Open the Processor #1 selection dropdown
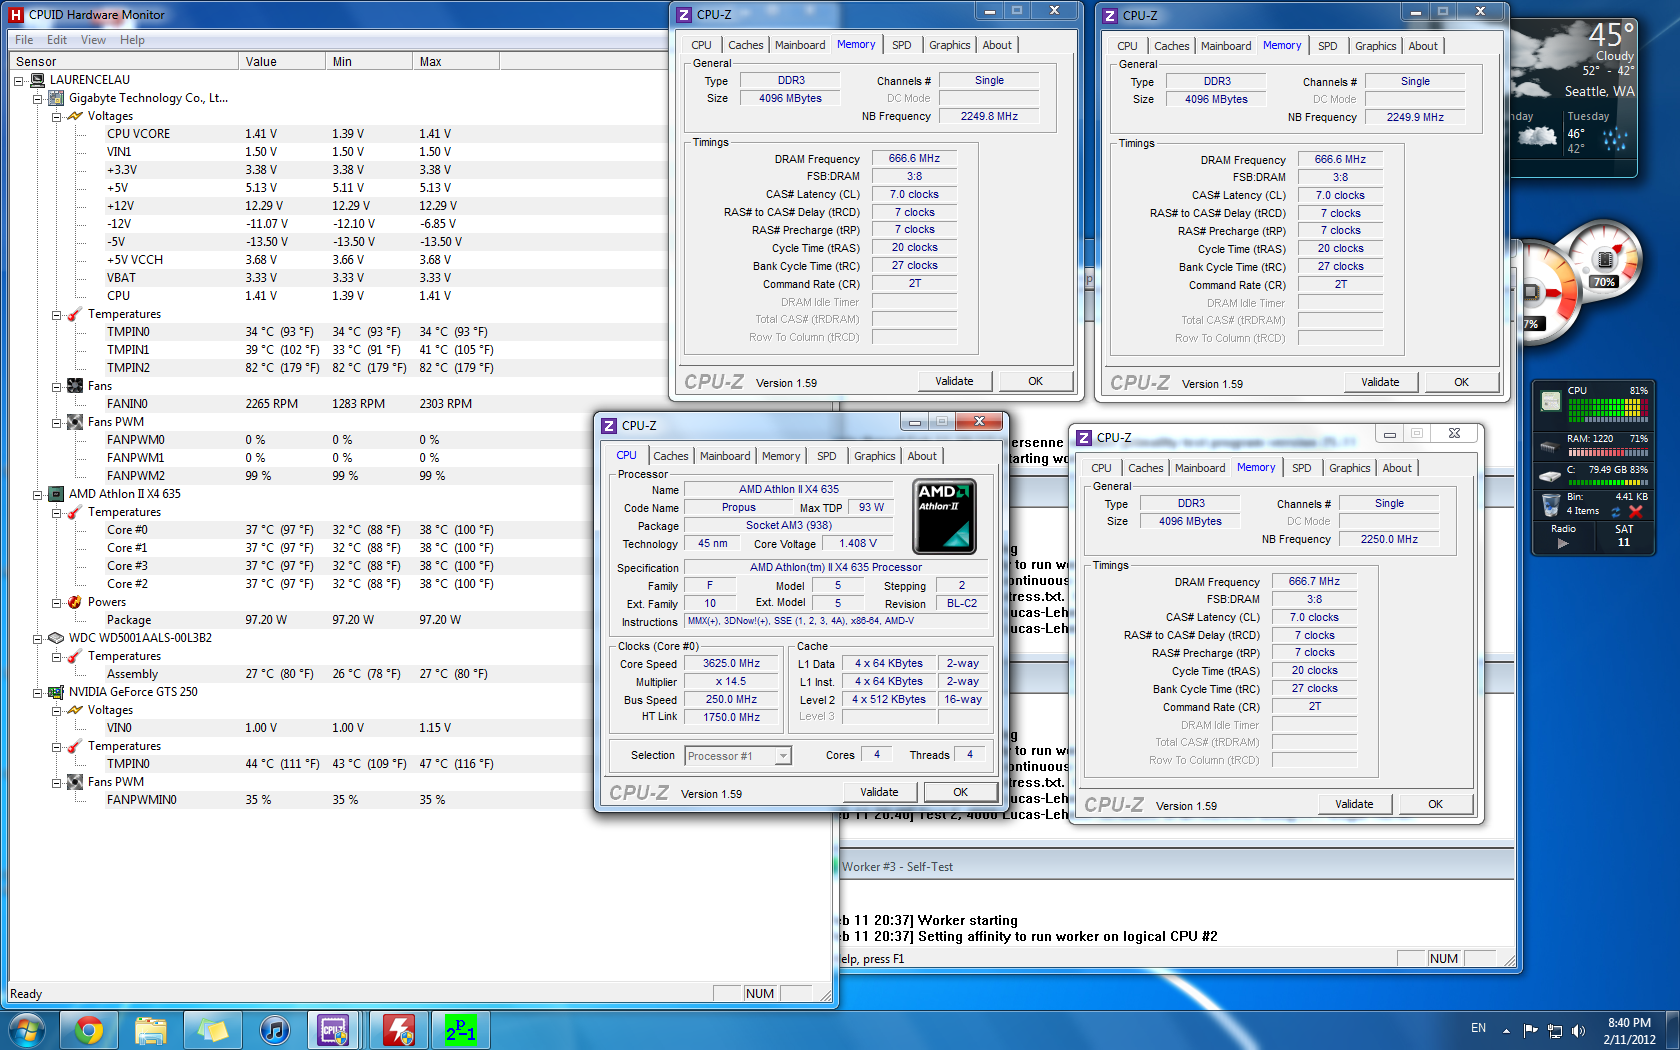The image size is (1680, 1050). (783, 756)
